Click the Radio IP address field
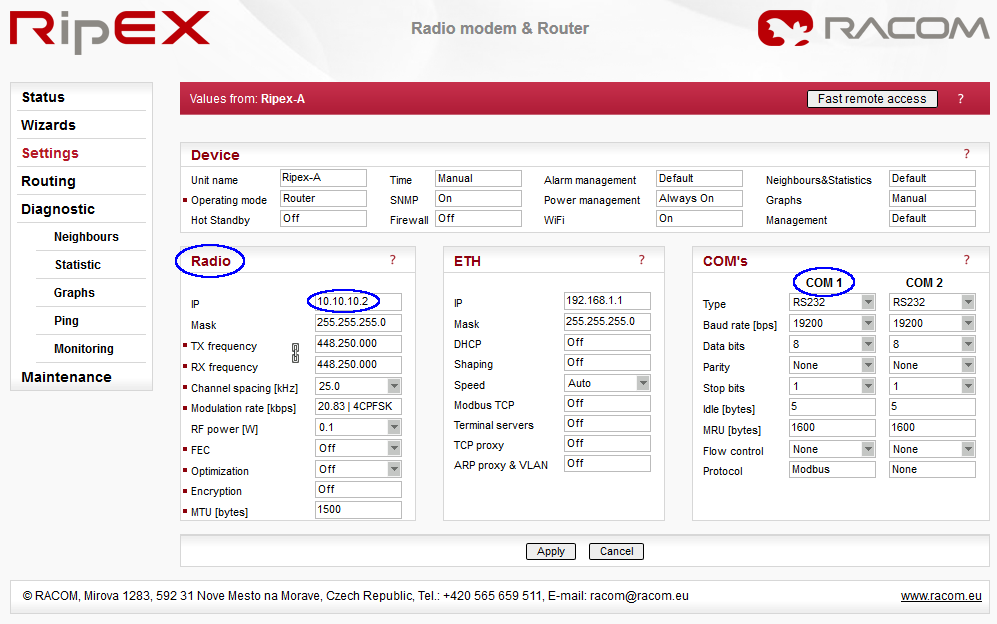Viewport: 997px width, 624px height. point(358,301)
